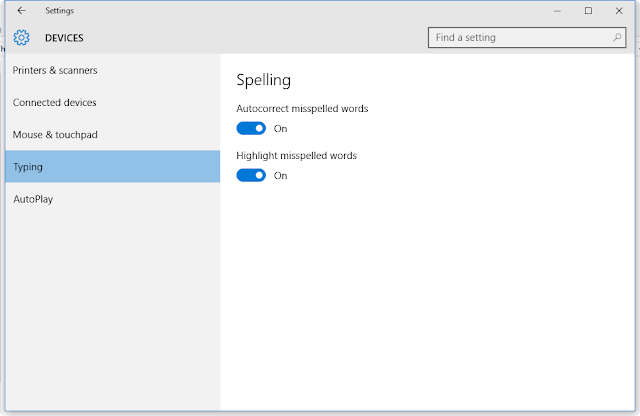Screen dimensions: 640x416
Task: Click the DEVICES header text
Action: pyautogui.click(x=64, y=39)
